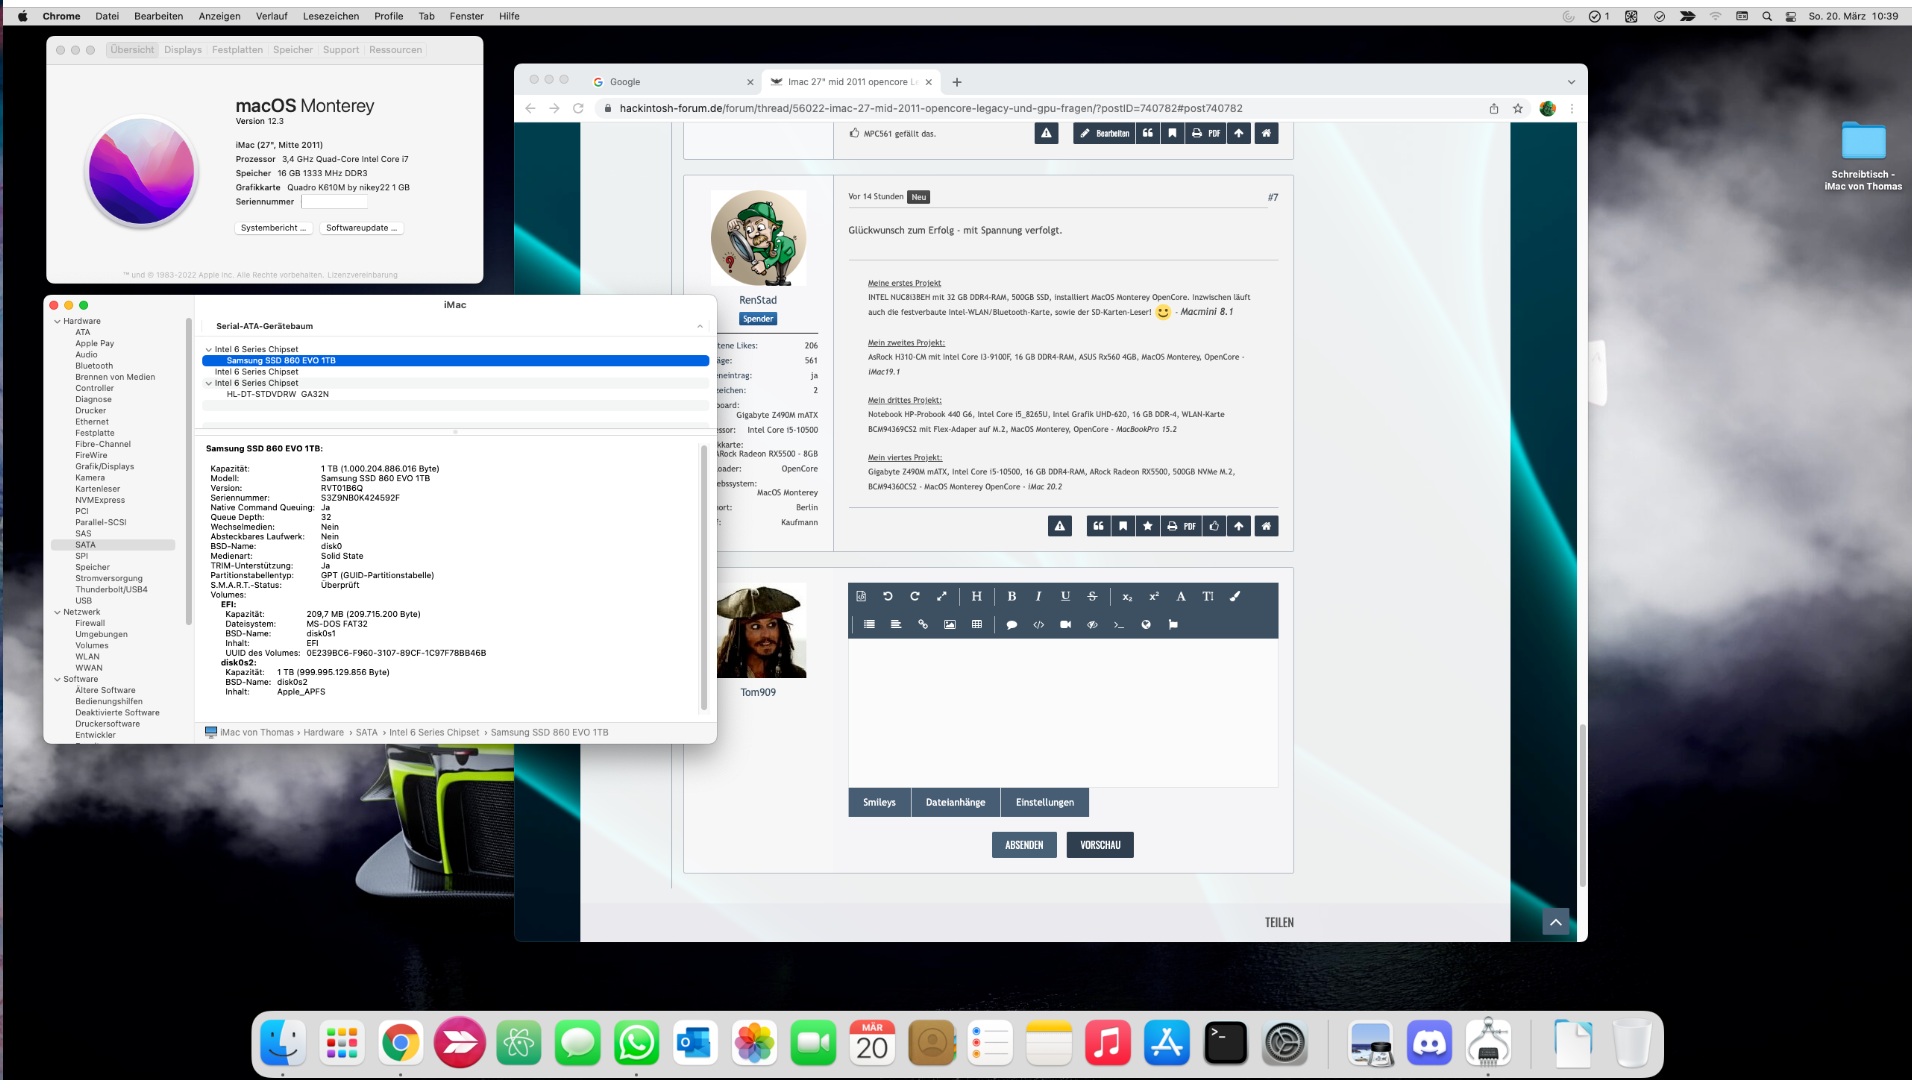This screenshot has width=1912, height=1080.
Task: Like post #7 with the thumbs-up icon
Action: coord(1214,526)
